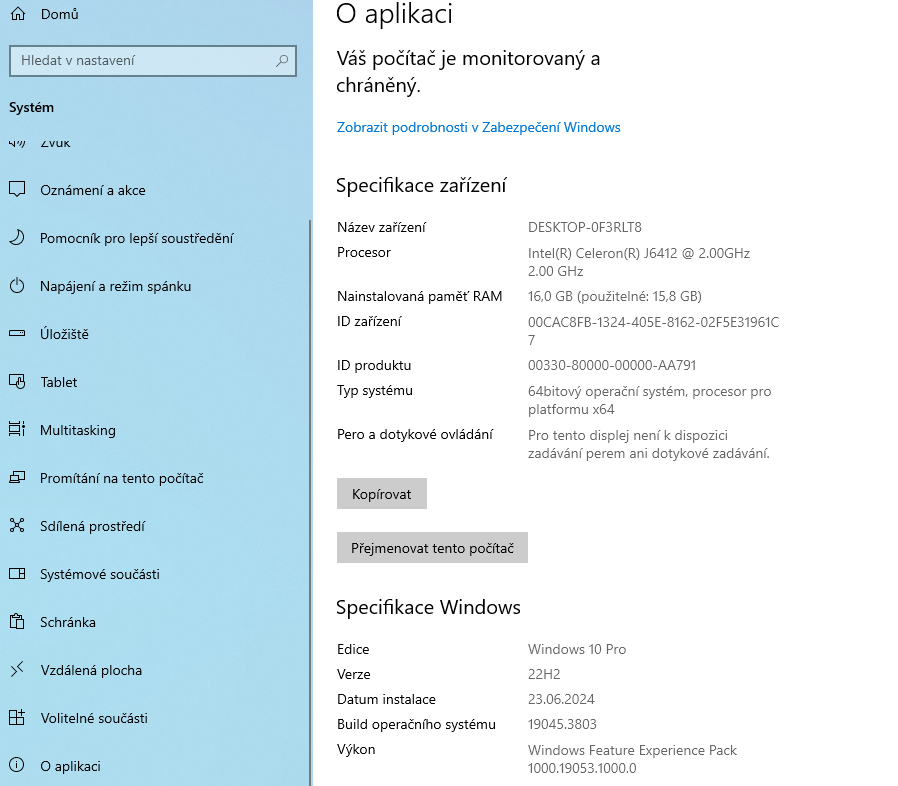Click the info icon for O aplikaci

(17, 765)
